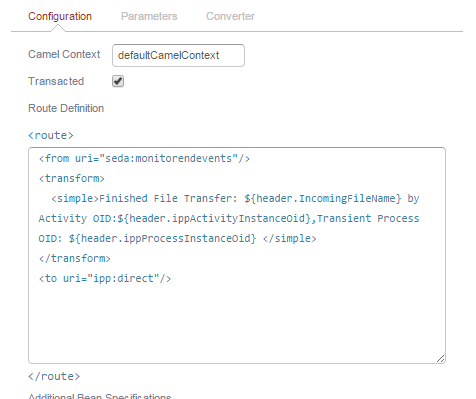Image resolution: width=476 pixels, height=399 pixels.
Task: Click the closing '</route>' tag text
Action: [54, 376]
